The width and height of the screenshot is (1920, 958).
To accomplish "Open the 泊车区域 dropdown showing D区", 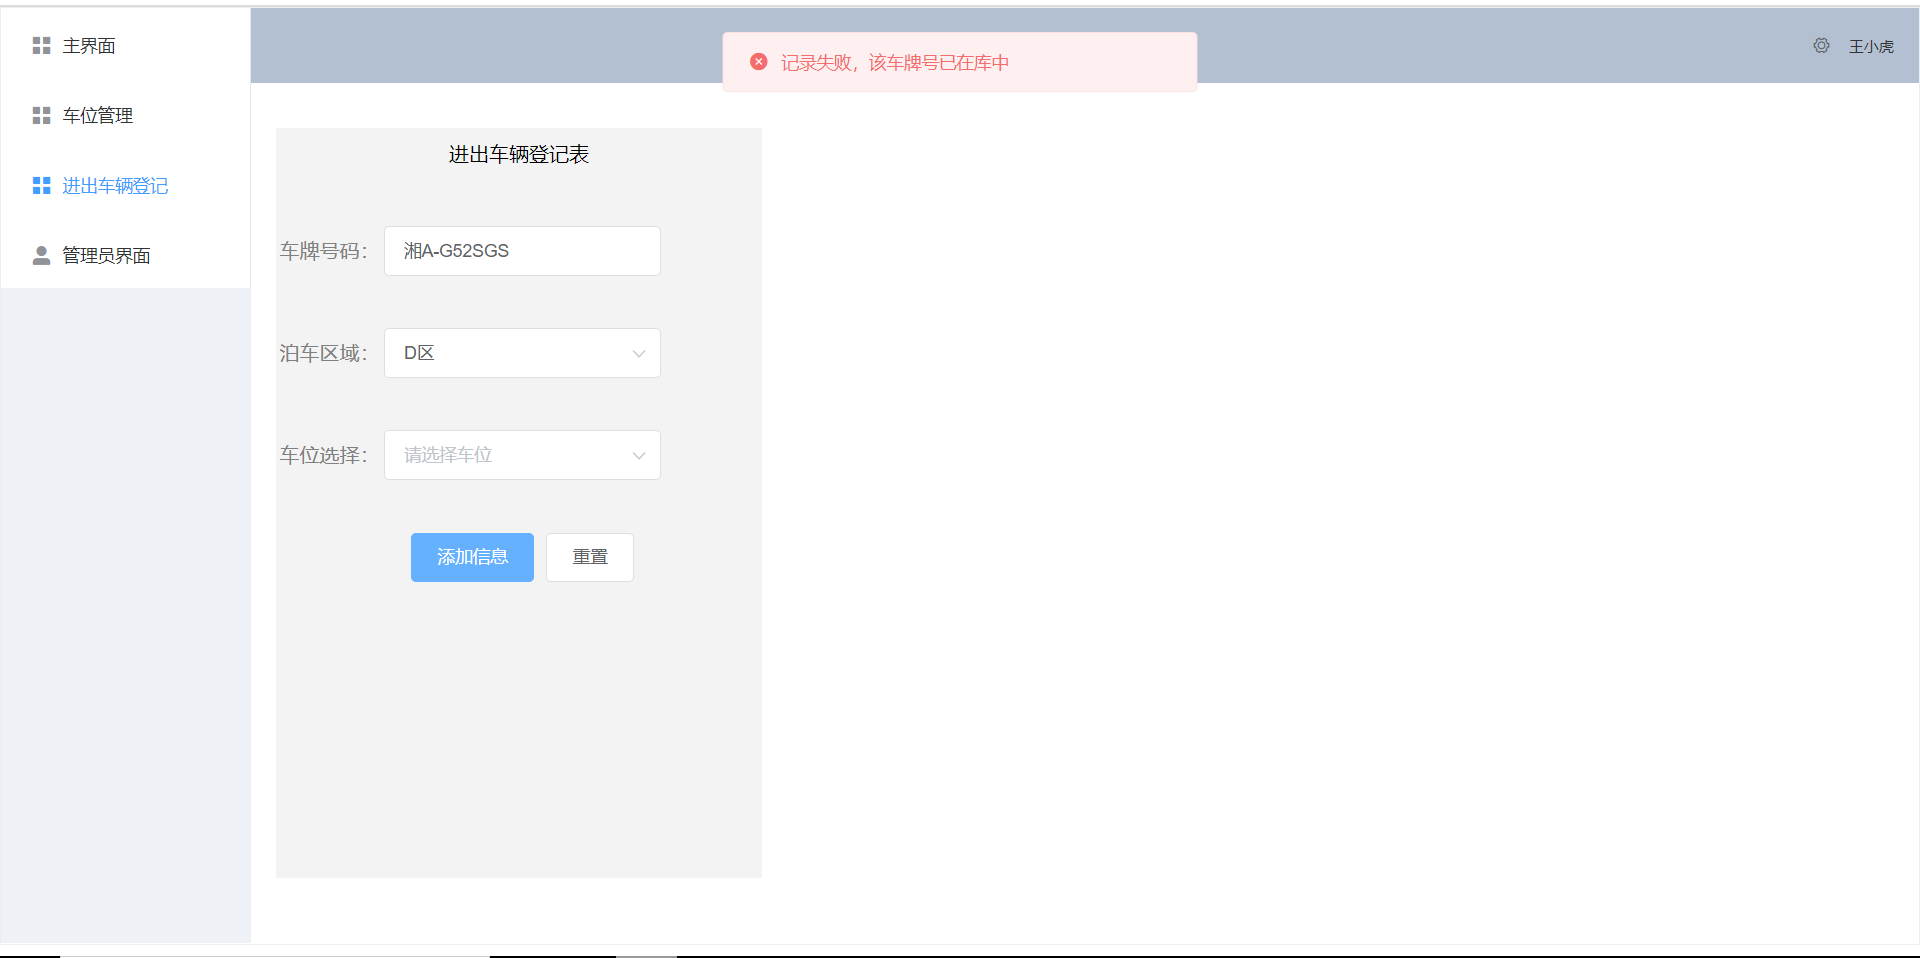I will click(510, 353).
